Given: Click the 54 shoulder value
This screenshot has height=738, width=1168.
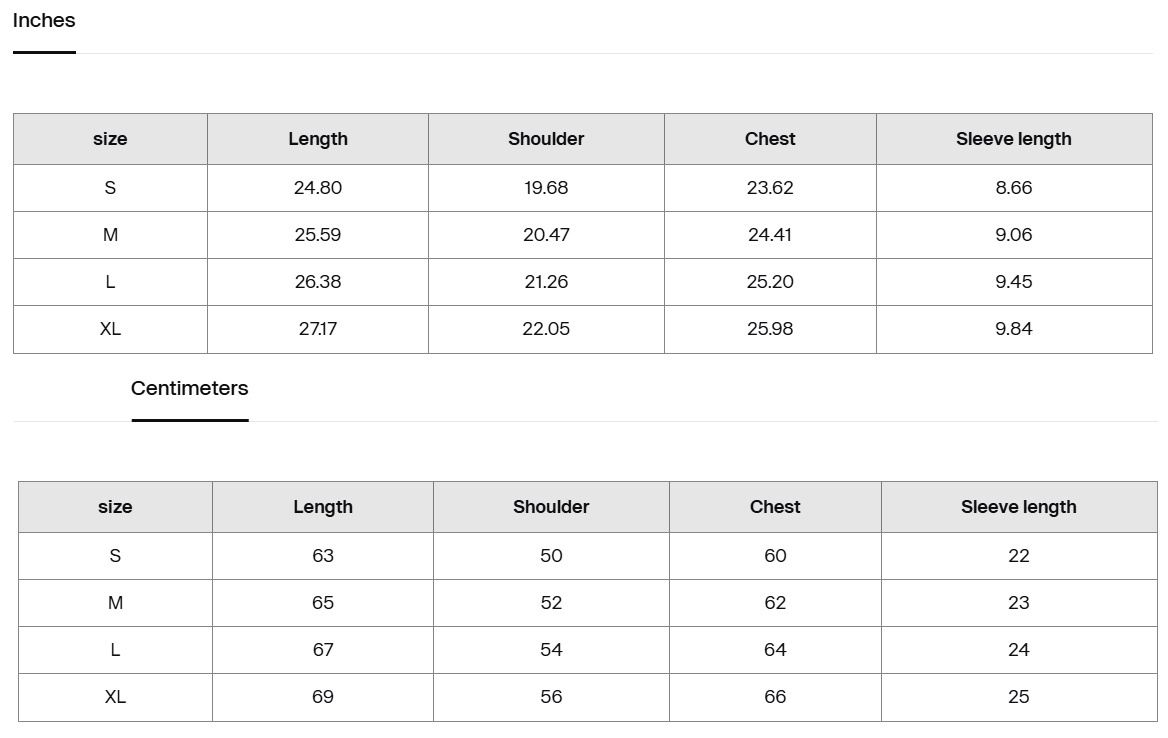Looking at the screenshot, I should [551, 650].
